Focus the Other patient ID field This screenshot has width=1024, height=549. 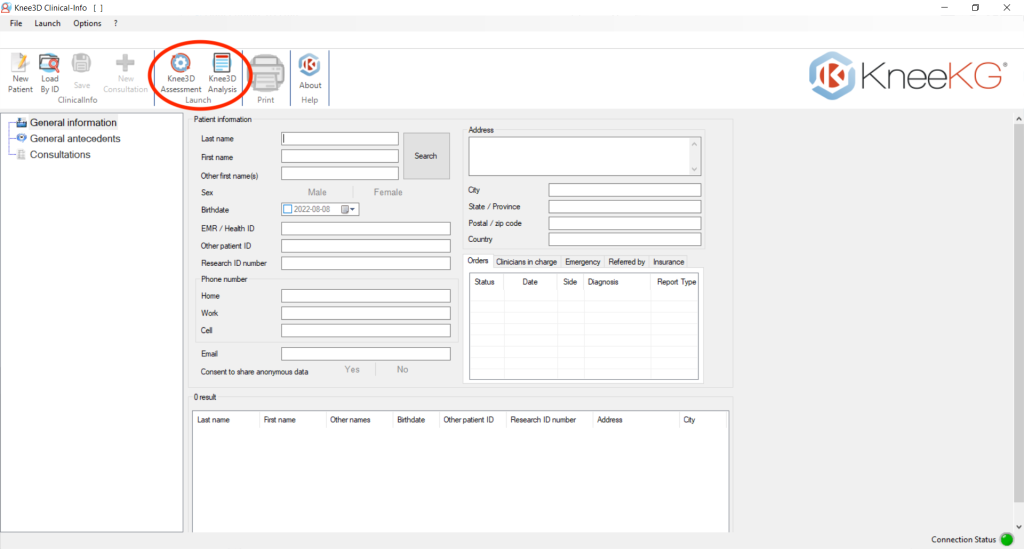click(366, 245)
